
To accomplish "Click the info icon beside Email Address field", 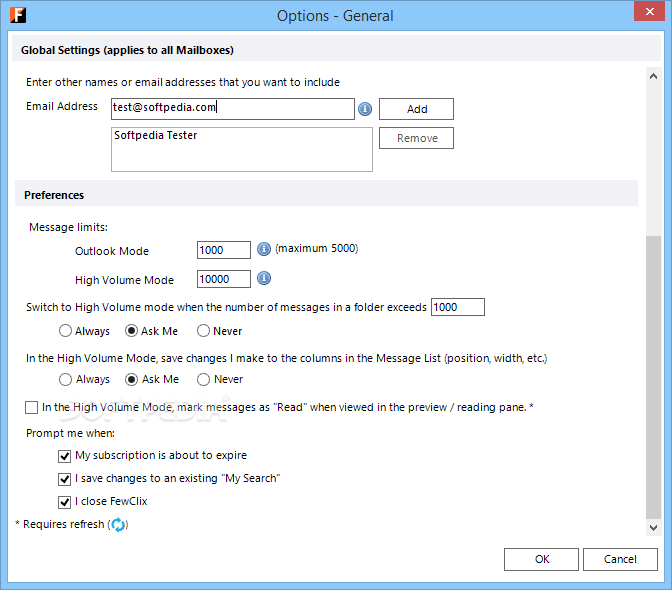I will [365, 109].
